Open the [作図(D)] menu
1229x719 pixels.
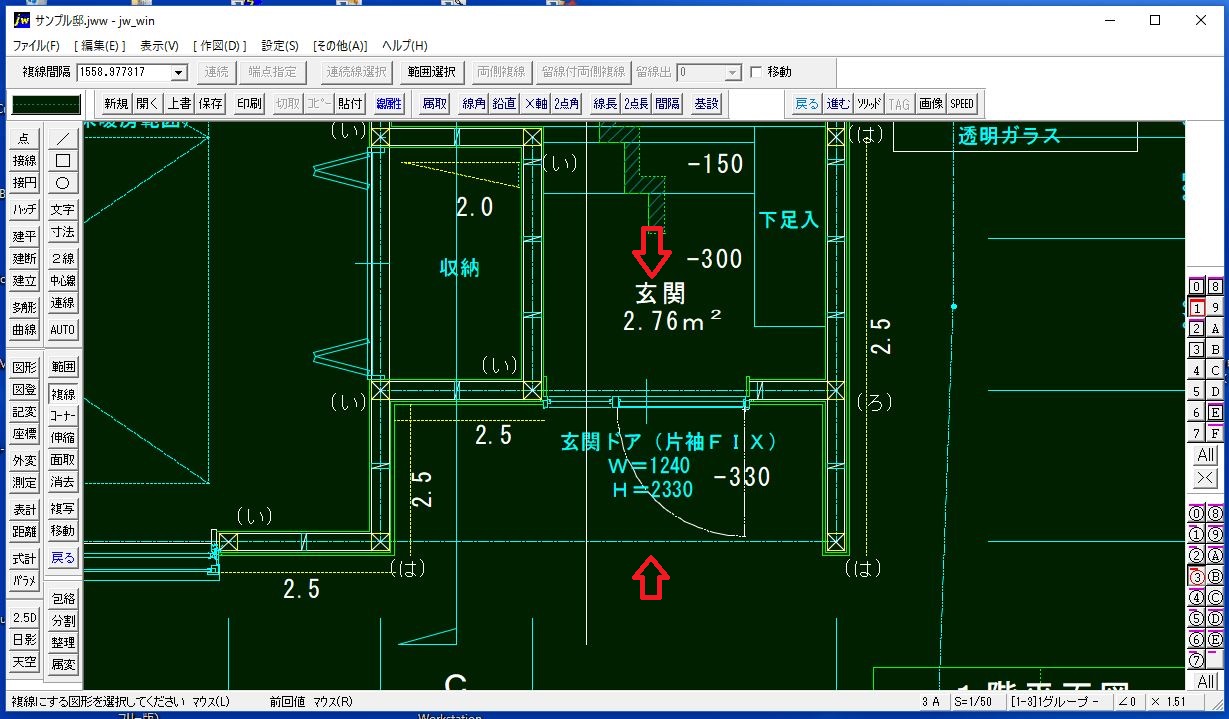tap(222, 46)
